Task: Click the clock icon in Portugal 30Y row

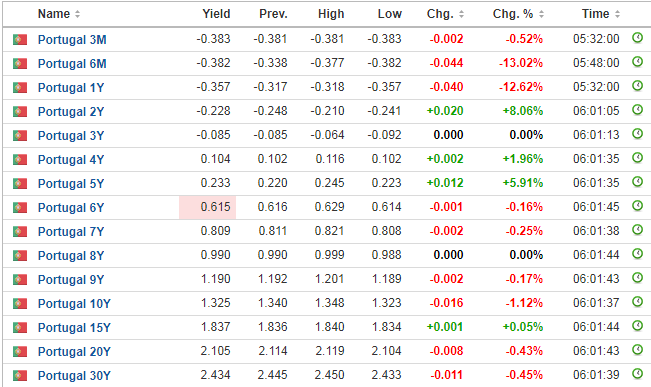Action: (x=637, y=374)
